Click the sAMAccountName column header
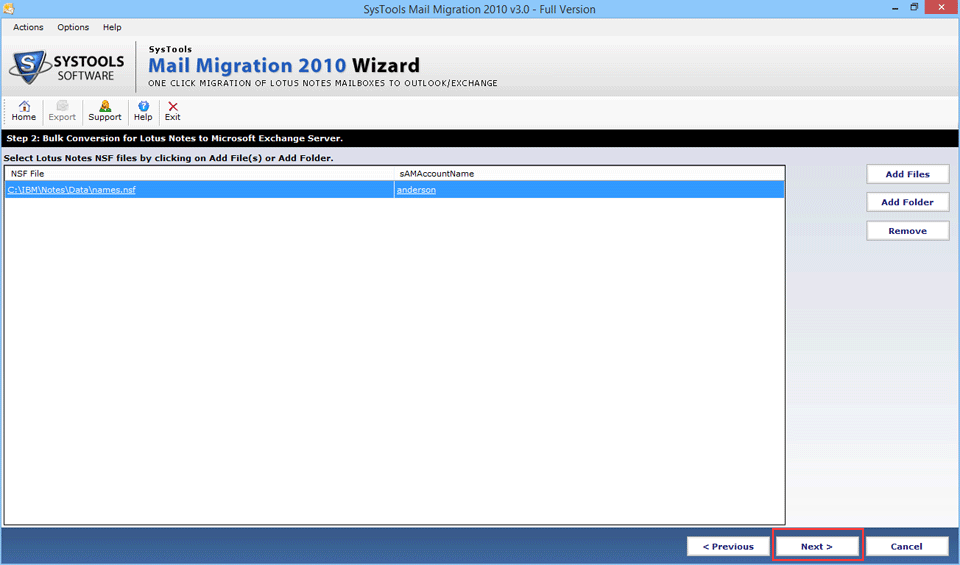 [x=589, y=174]
